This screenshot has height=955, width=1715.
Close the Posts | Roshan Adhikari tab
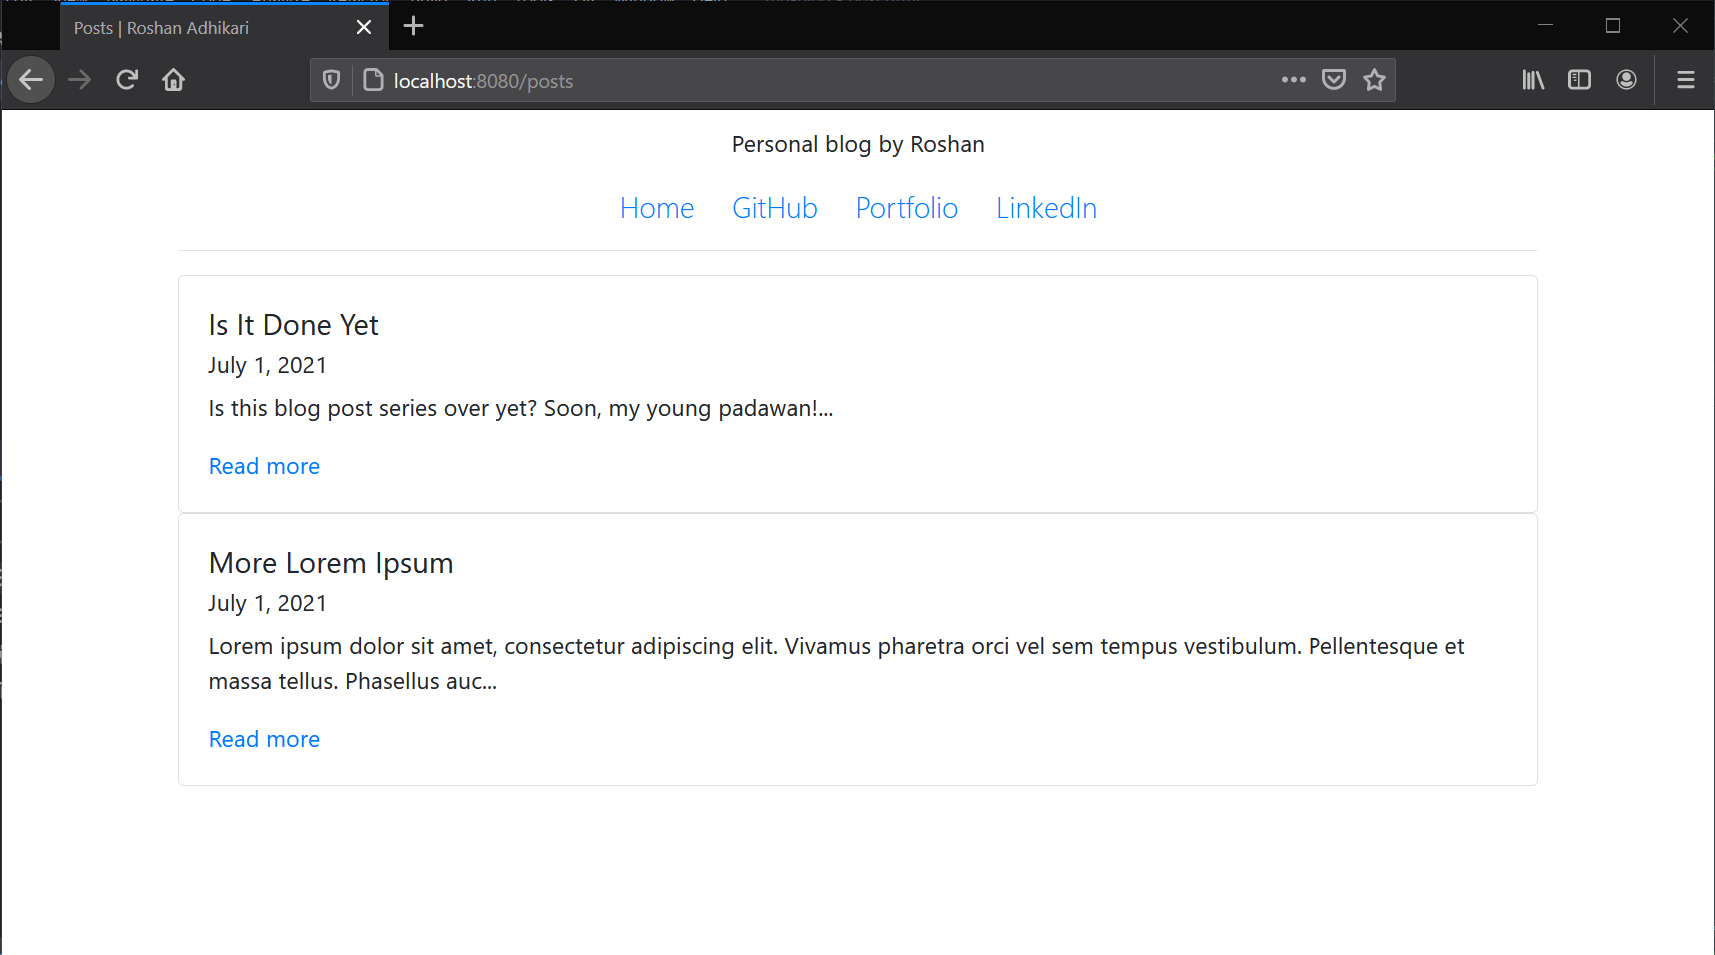(364, 28)
